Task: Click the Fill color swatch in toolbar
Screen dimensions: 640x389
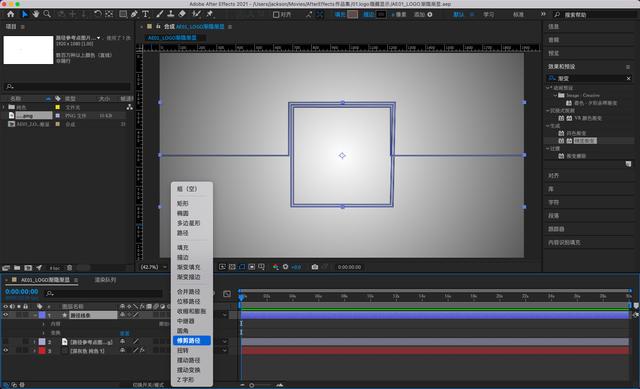Action: [353, 15]
